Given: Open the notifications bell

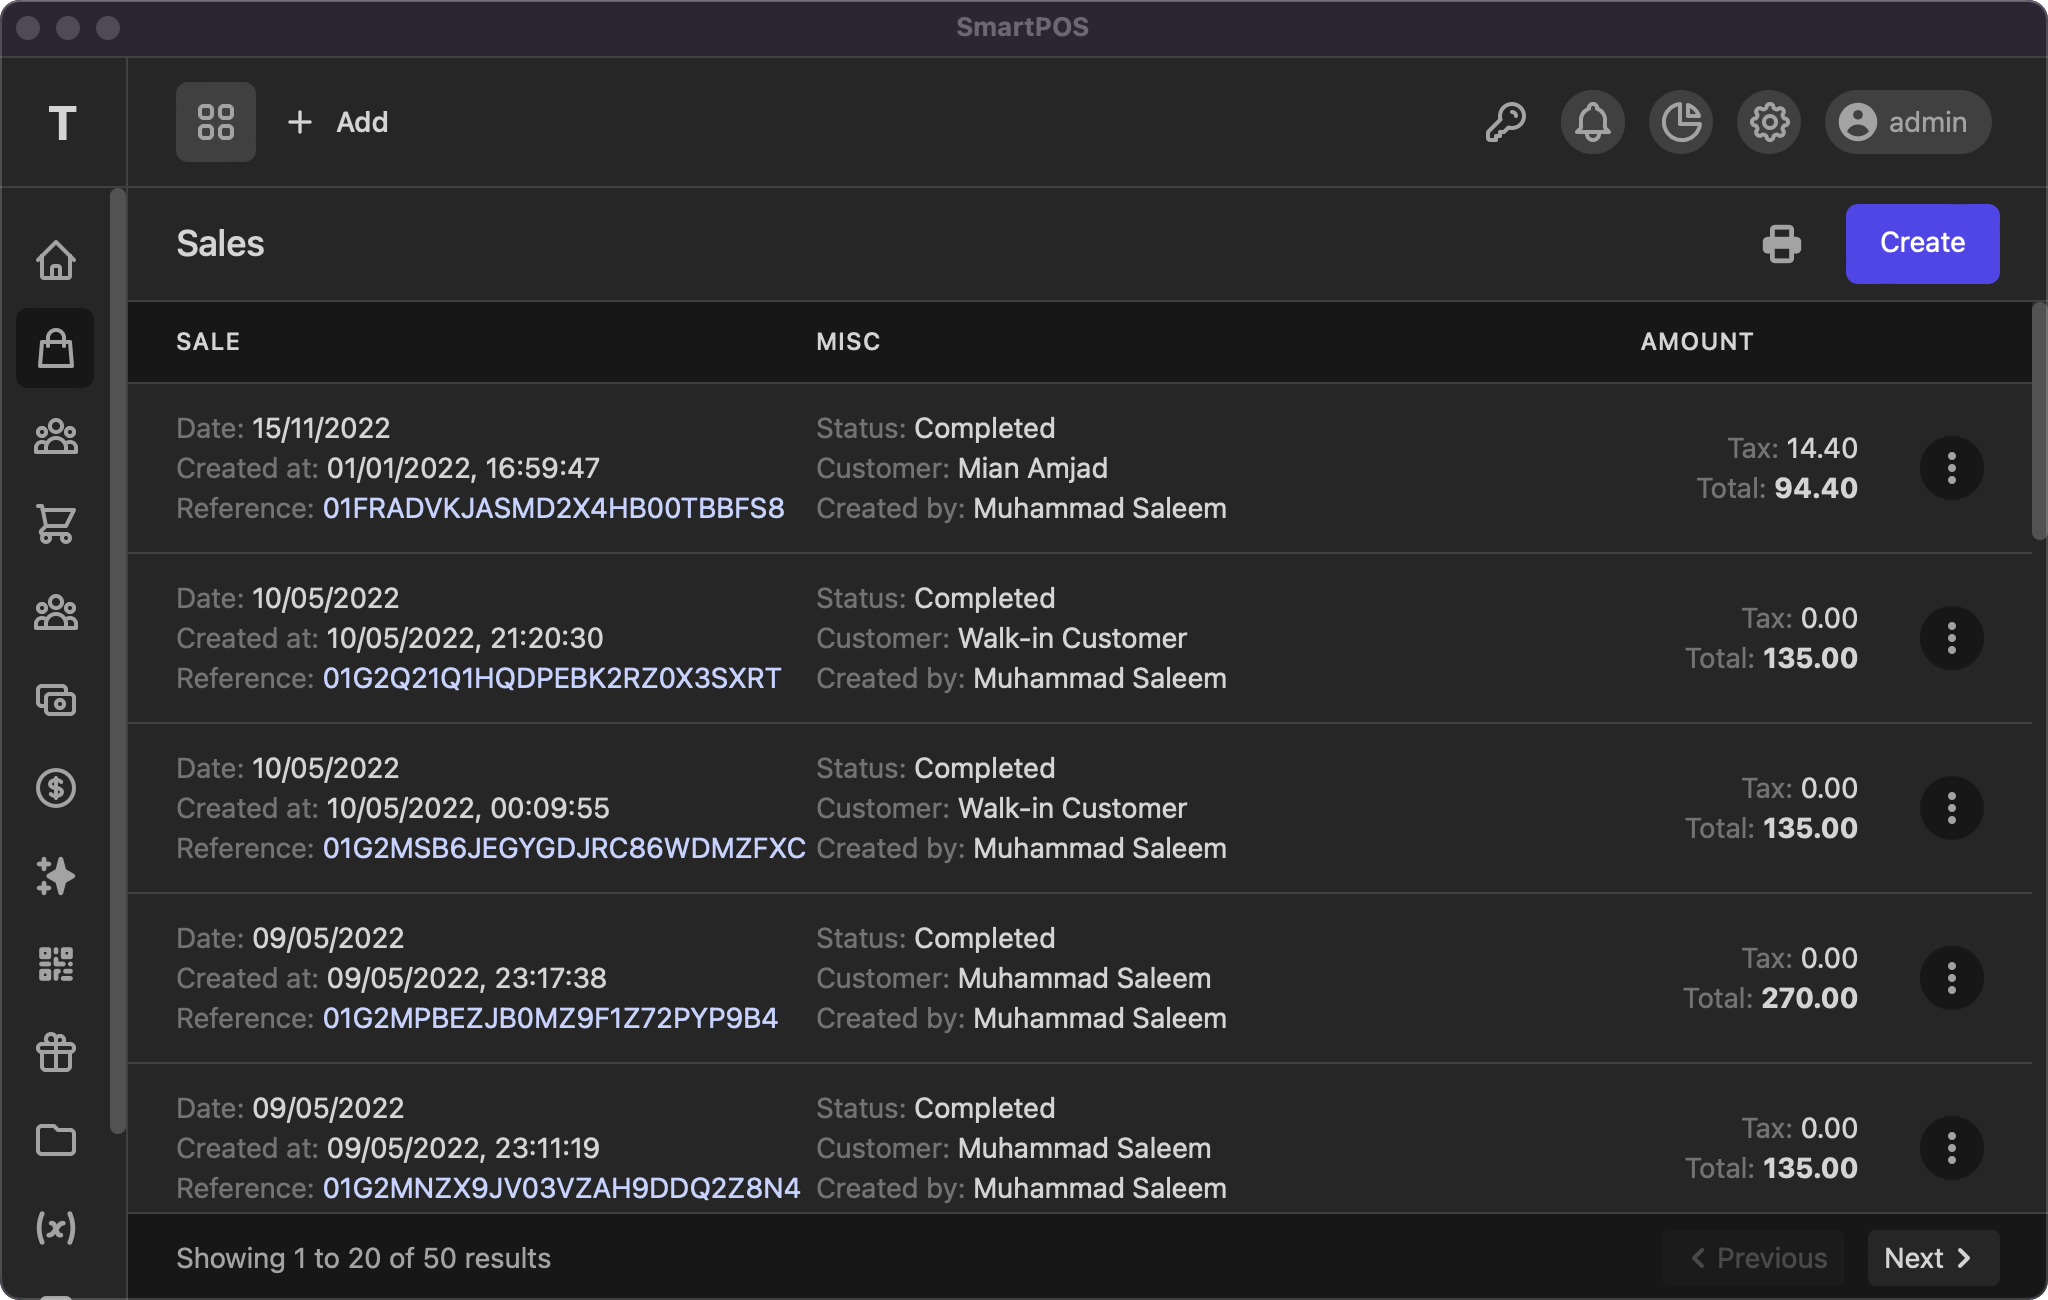Looking at the screenshot, I should pyautogui.click(x=1593, y=122).
